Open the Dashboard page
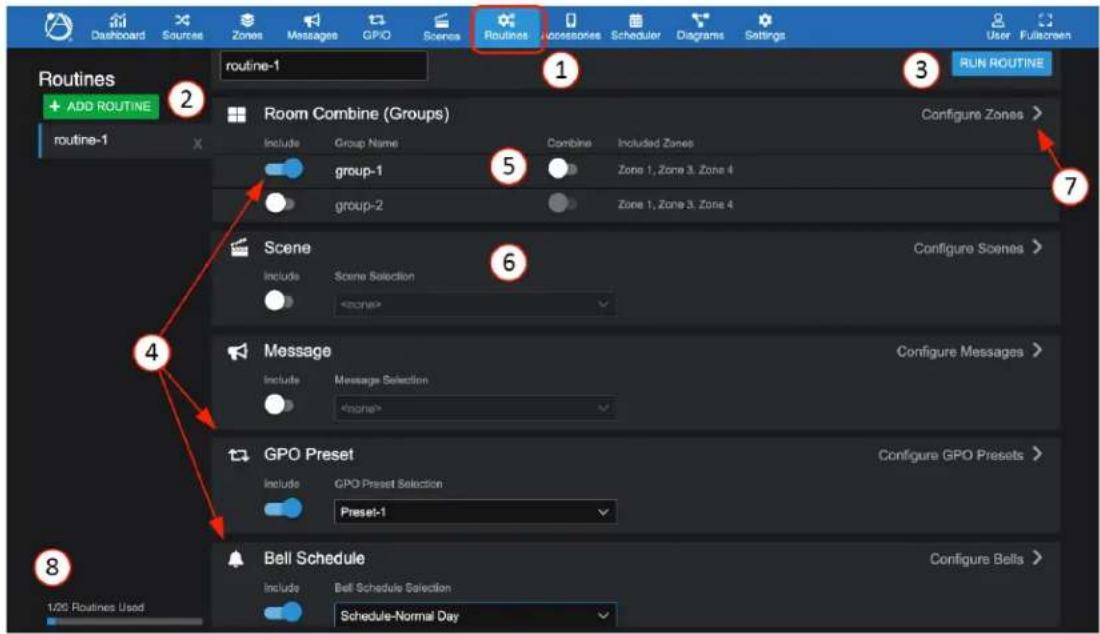The image size is (1100, 634). point(118,27)
